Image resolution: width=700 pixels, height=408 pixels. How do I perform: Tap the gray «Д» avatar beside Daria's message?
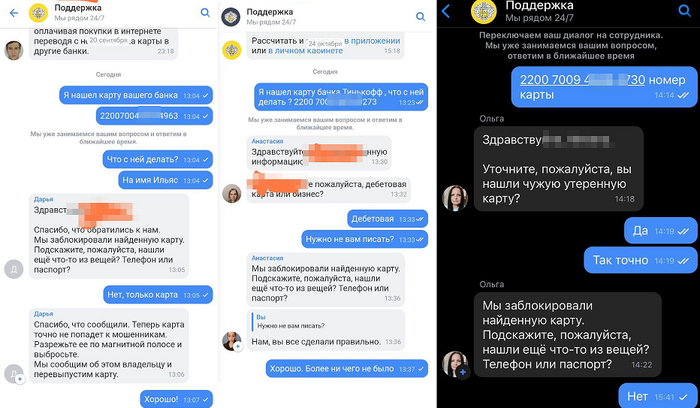[14, 270]
